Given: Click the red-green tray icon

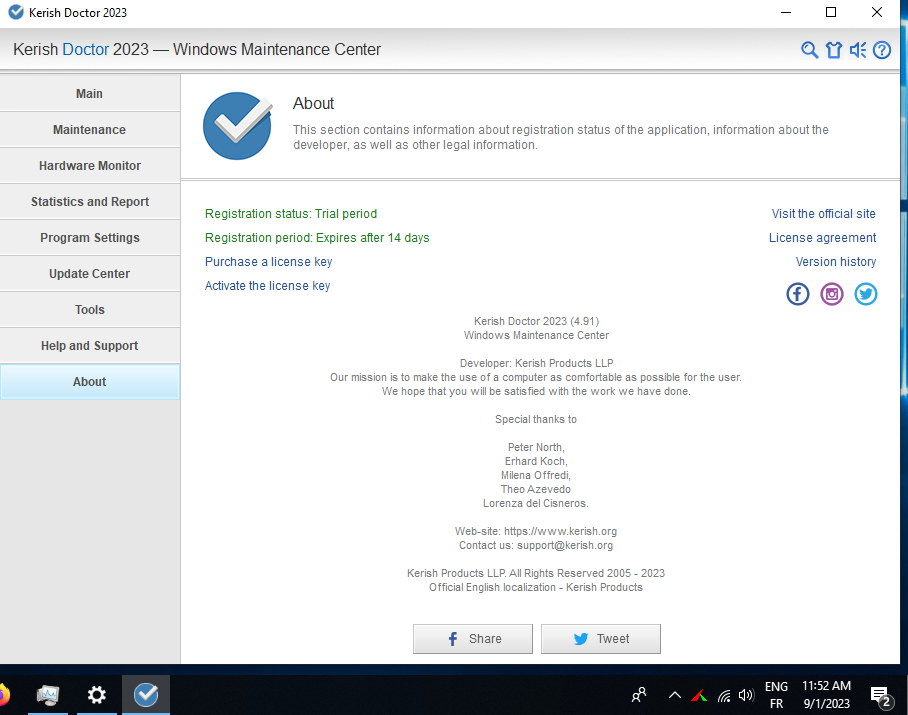Looking at the screenshot, I should coord(700,695).
